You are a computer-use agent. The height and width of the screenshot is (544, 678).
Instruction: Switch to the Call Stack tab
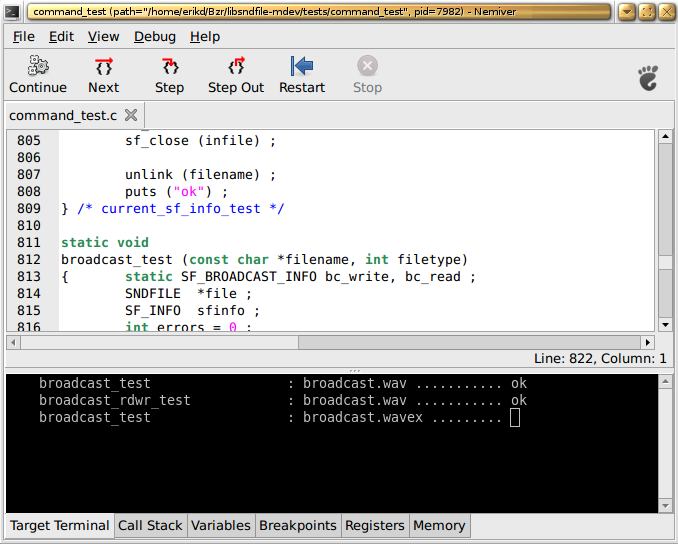(150, 525)
